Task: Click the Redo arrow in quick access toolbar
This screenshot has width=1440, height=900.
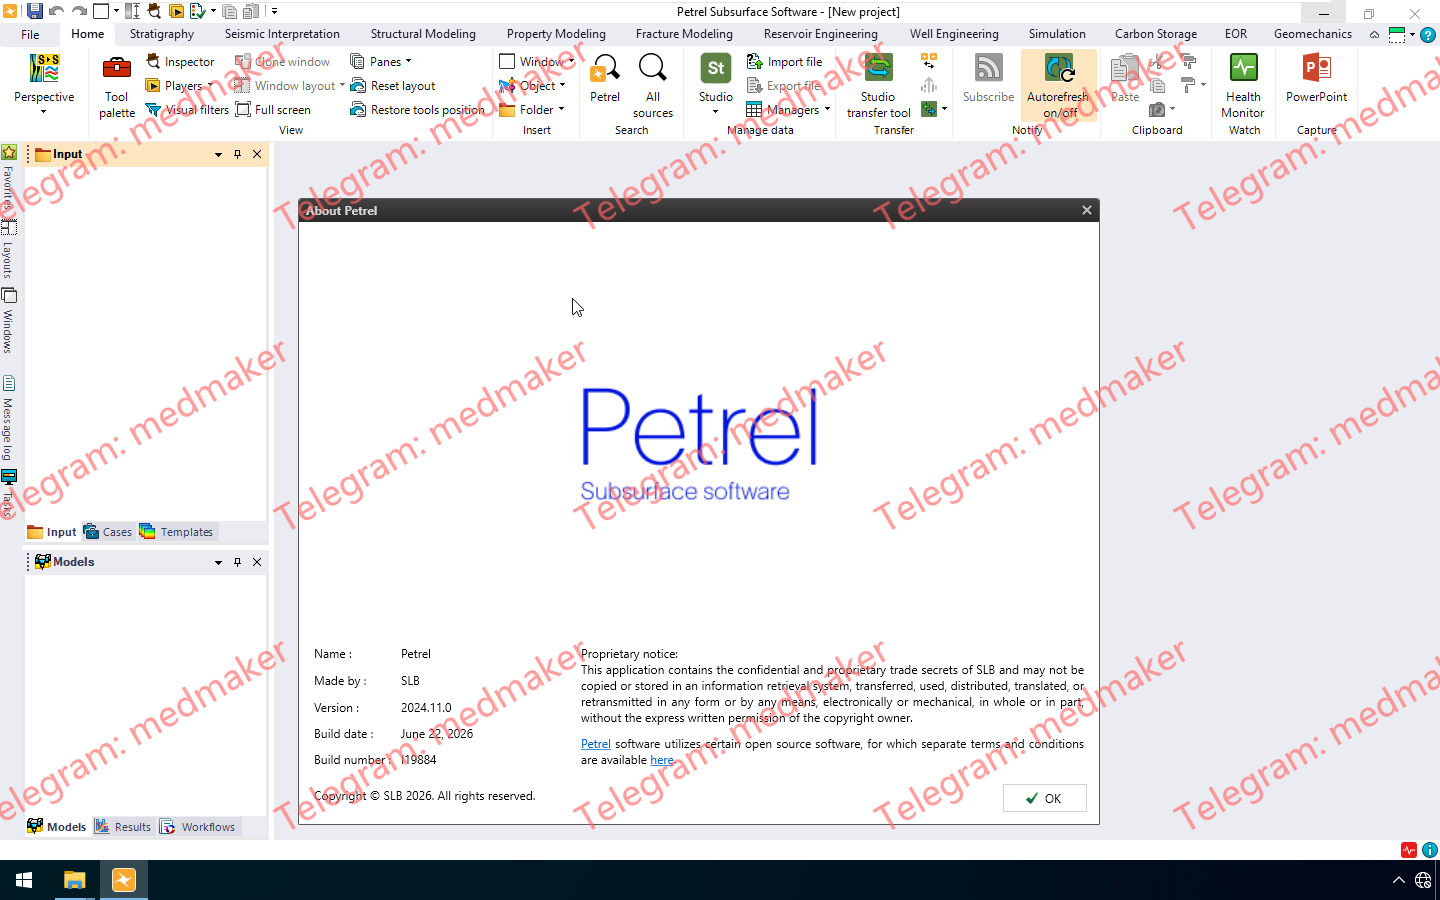Action: coord(79,11)
